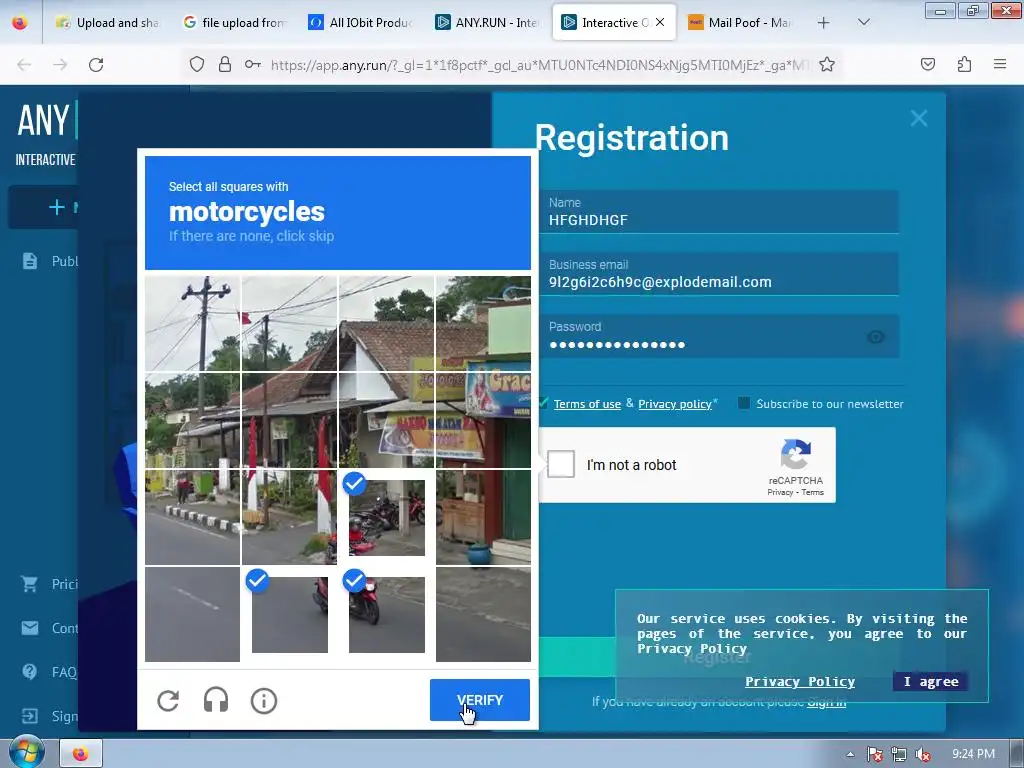Select the empty road tile with lane marking
1024x768 pixels.
point(193,615)
